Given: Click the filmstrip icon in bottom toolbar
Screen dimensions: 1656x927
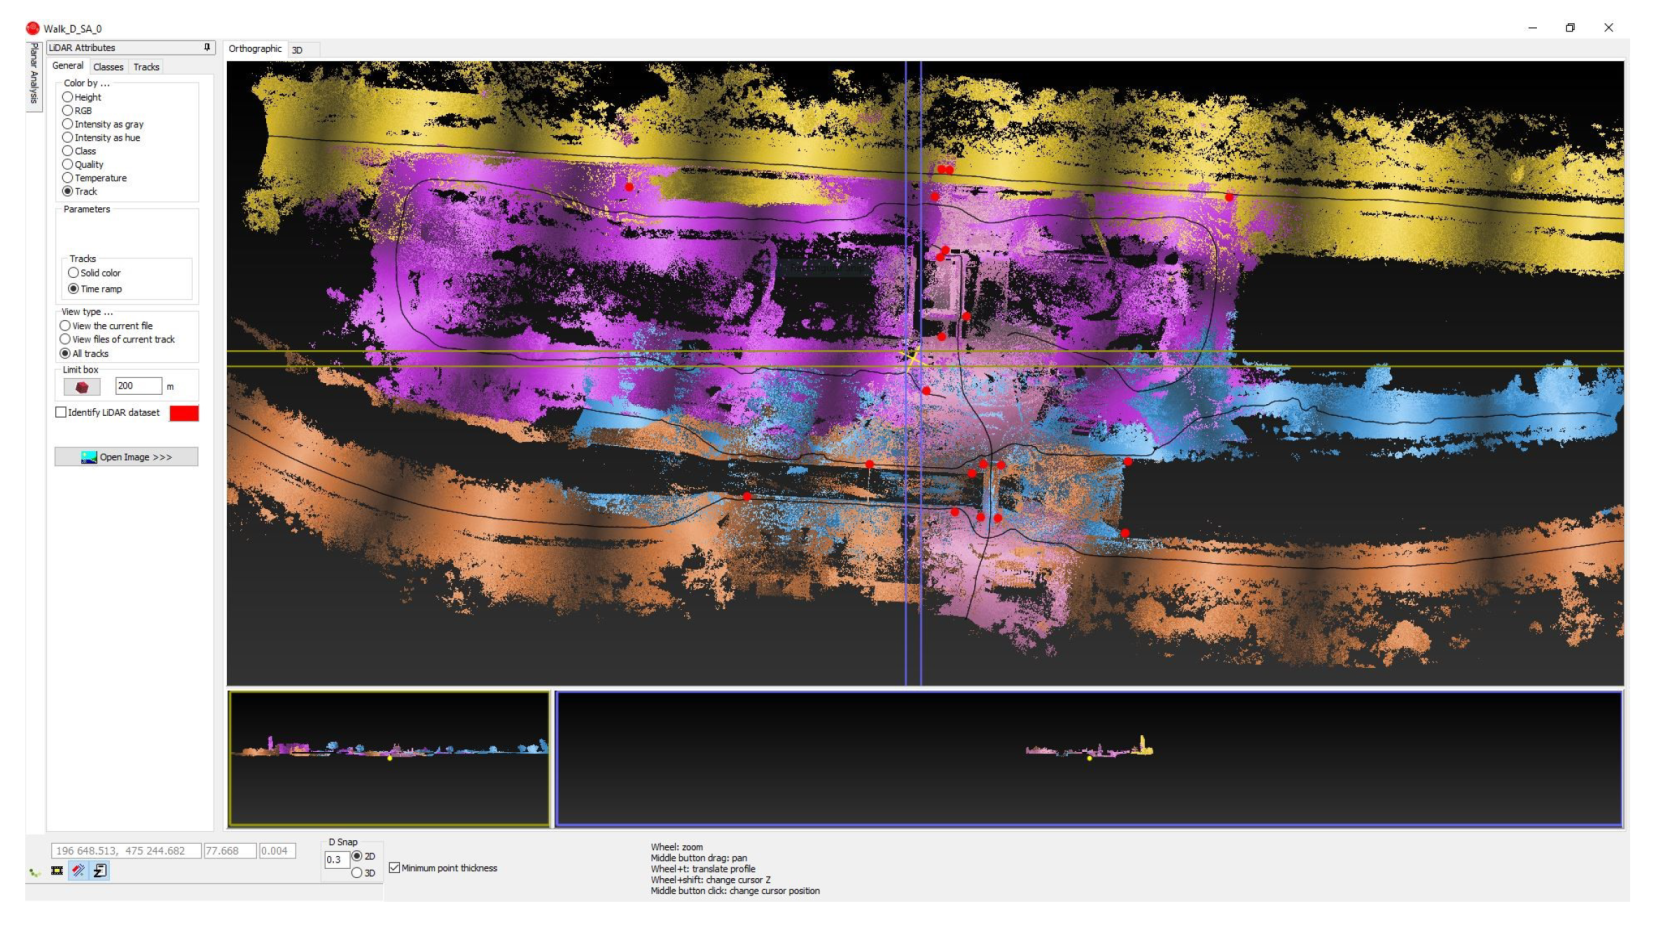Looking at the screenshot, I should (57, 871).
